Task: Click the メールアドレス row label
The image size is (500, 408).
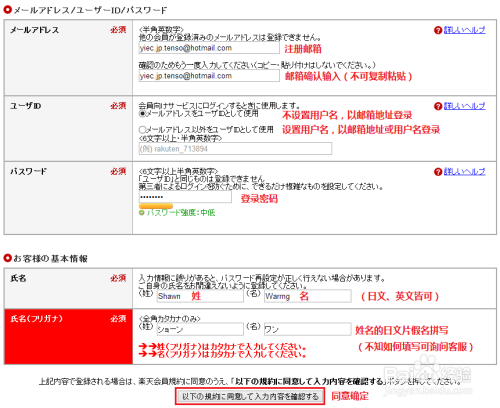Action: pos(34,30)
